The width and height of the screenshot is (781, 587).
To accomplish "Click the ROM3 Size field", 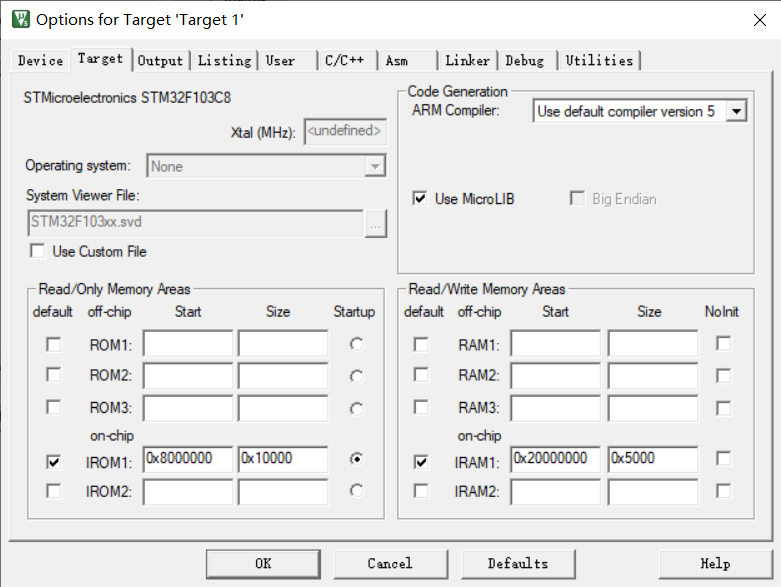I will 283,408.
